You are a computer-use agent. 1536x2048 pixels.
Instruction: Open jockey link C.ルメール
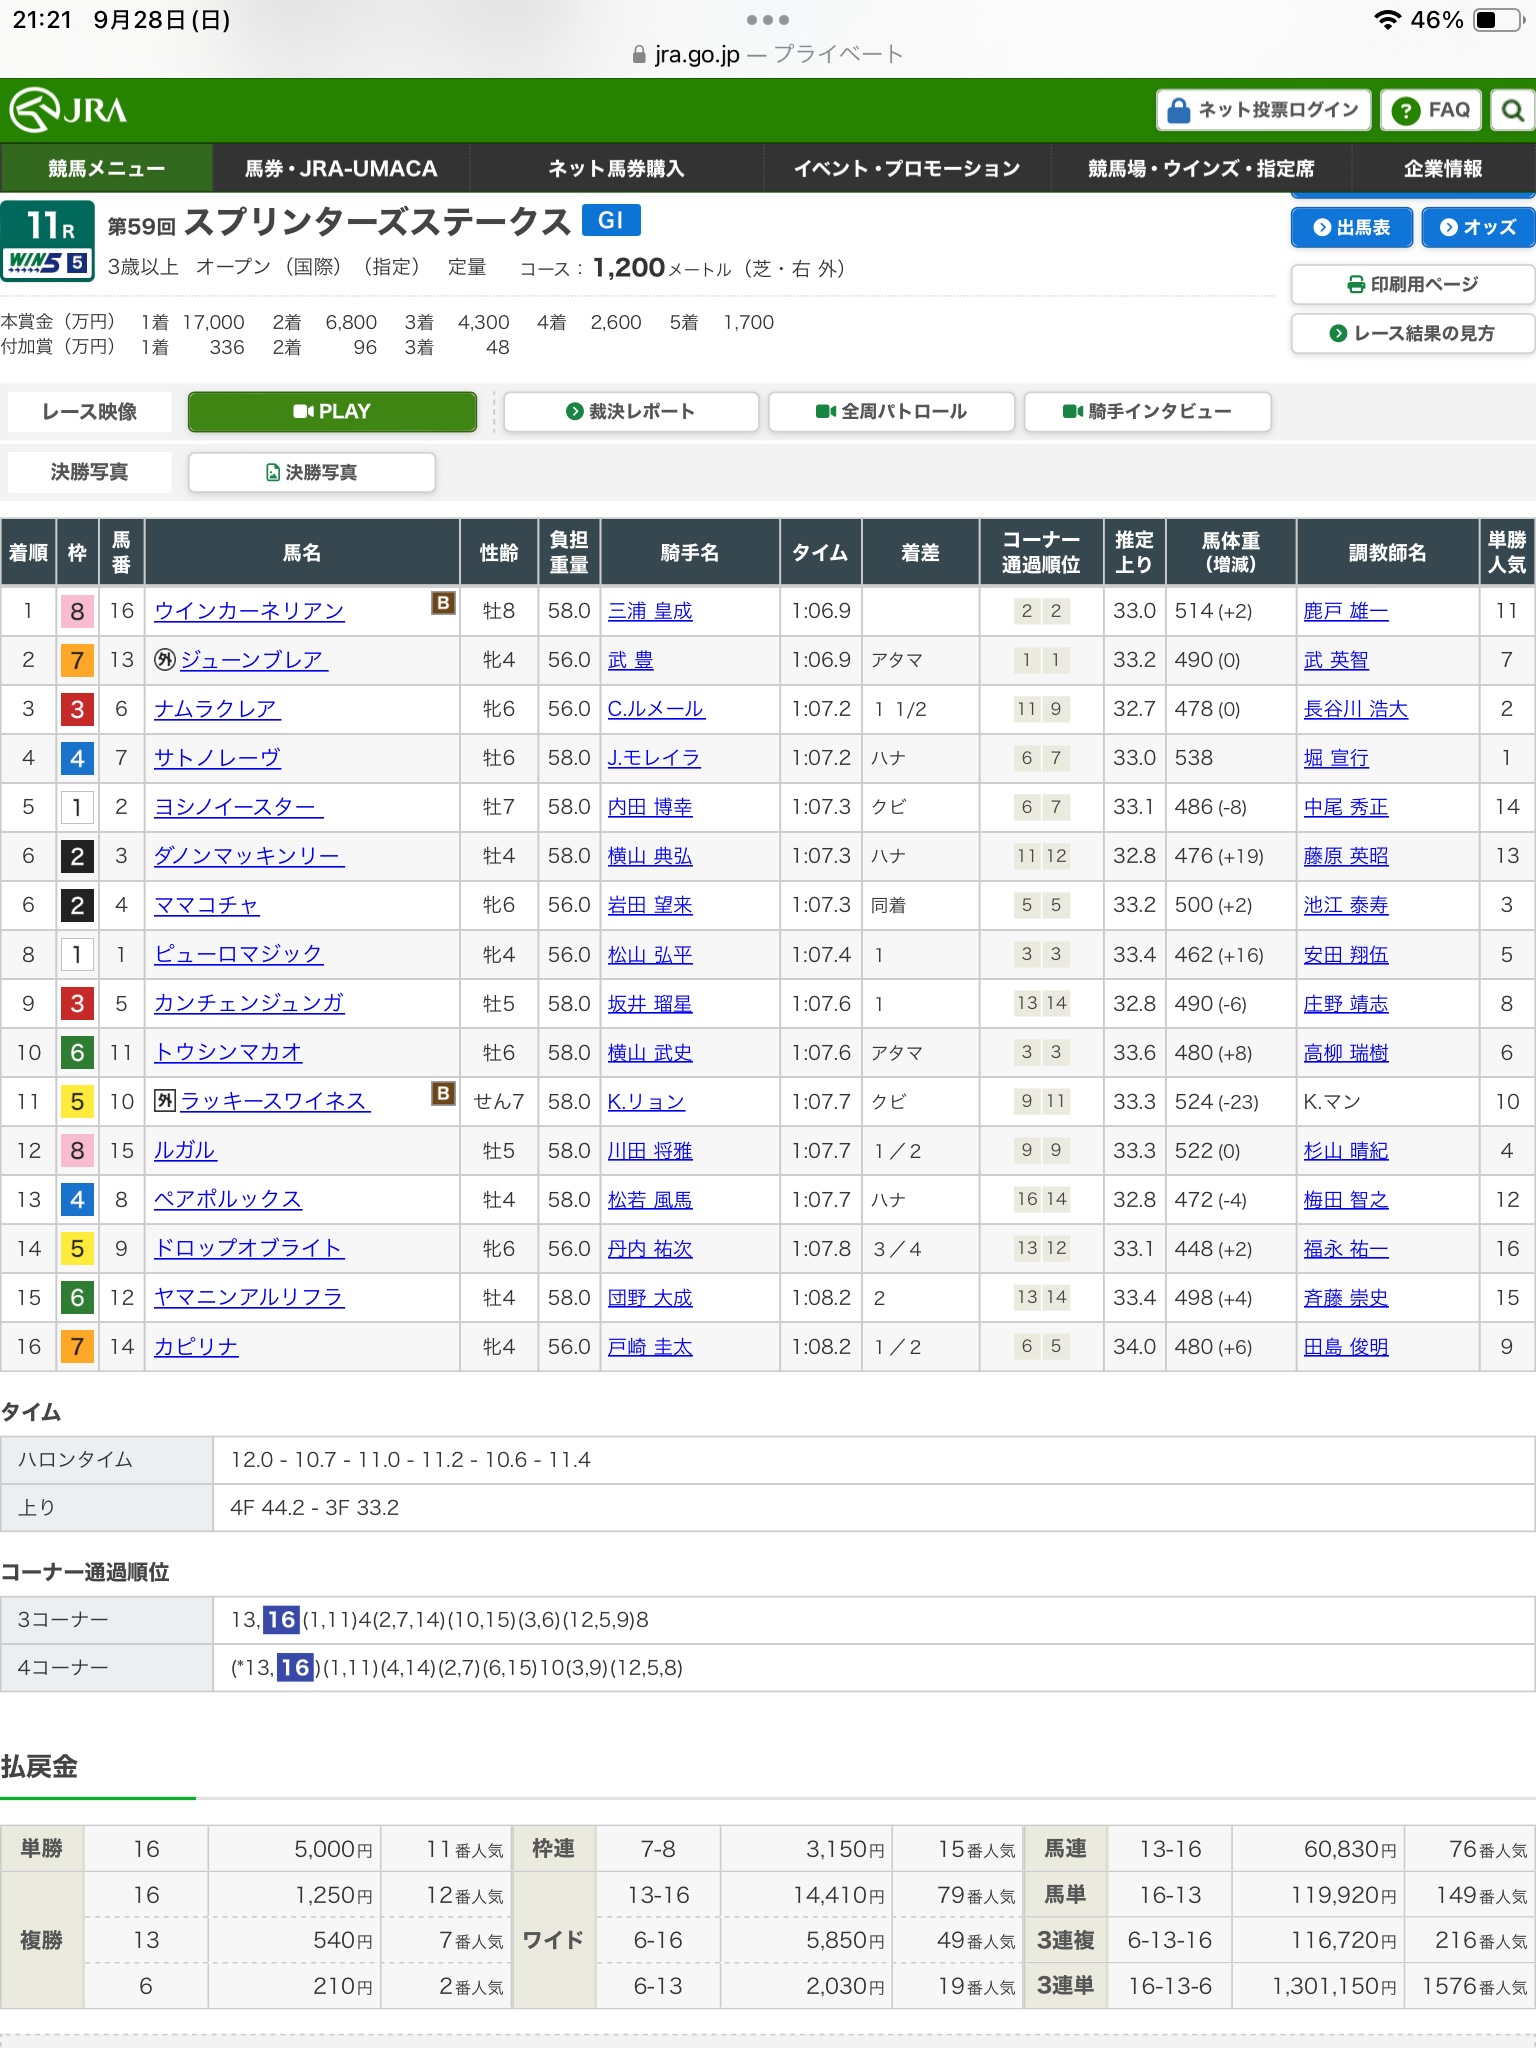(x=655, y=709)
